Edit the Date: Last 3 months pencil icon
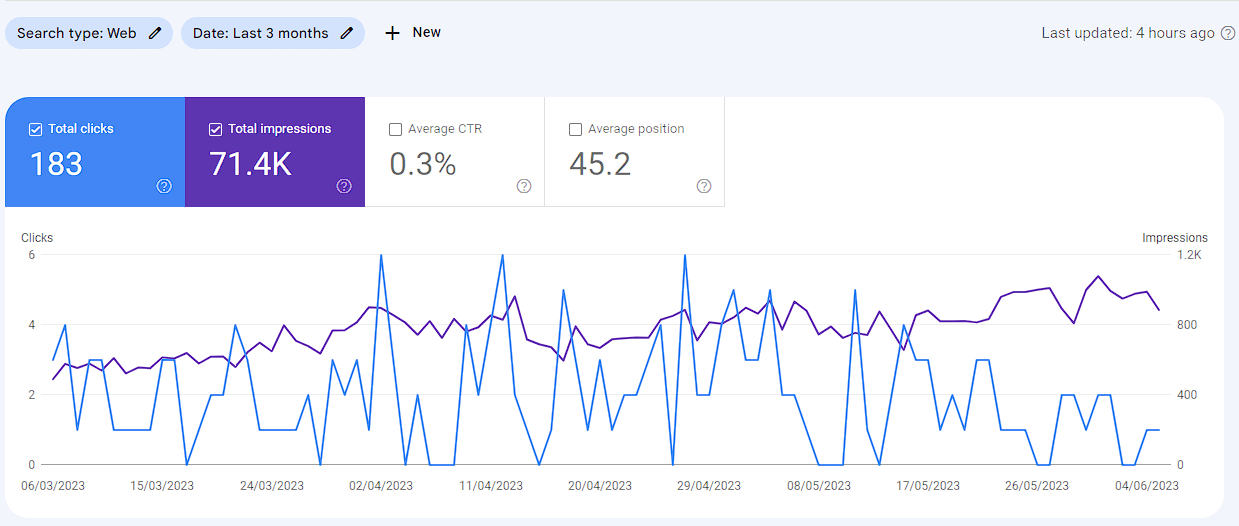The image size is (1239, 526). tap(346, 33)
